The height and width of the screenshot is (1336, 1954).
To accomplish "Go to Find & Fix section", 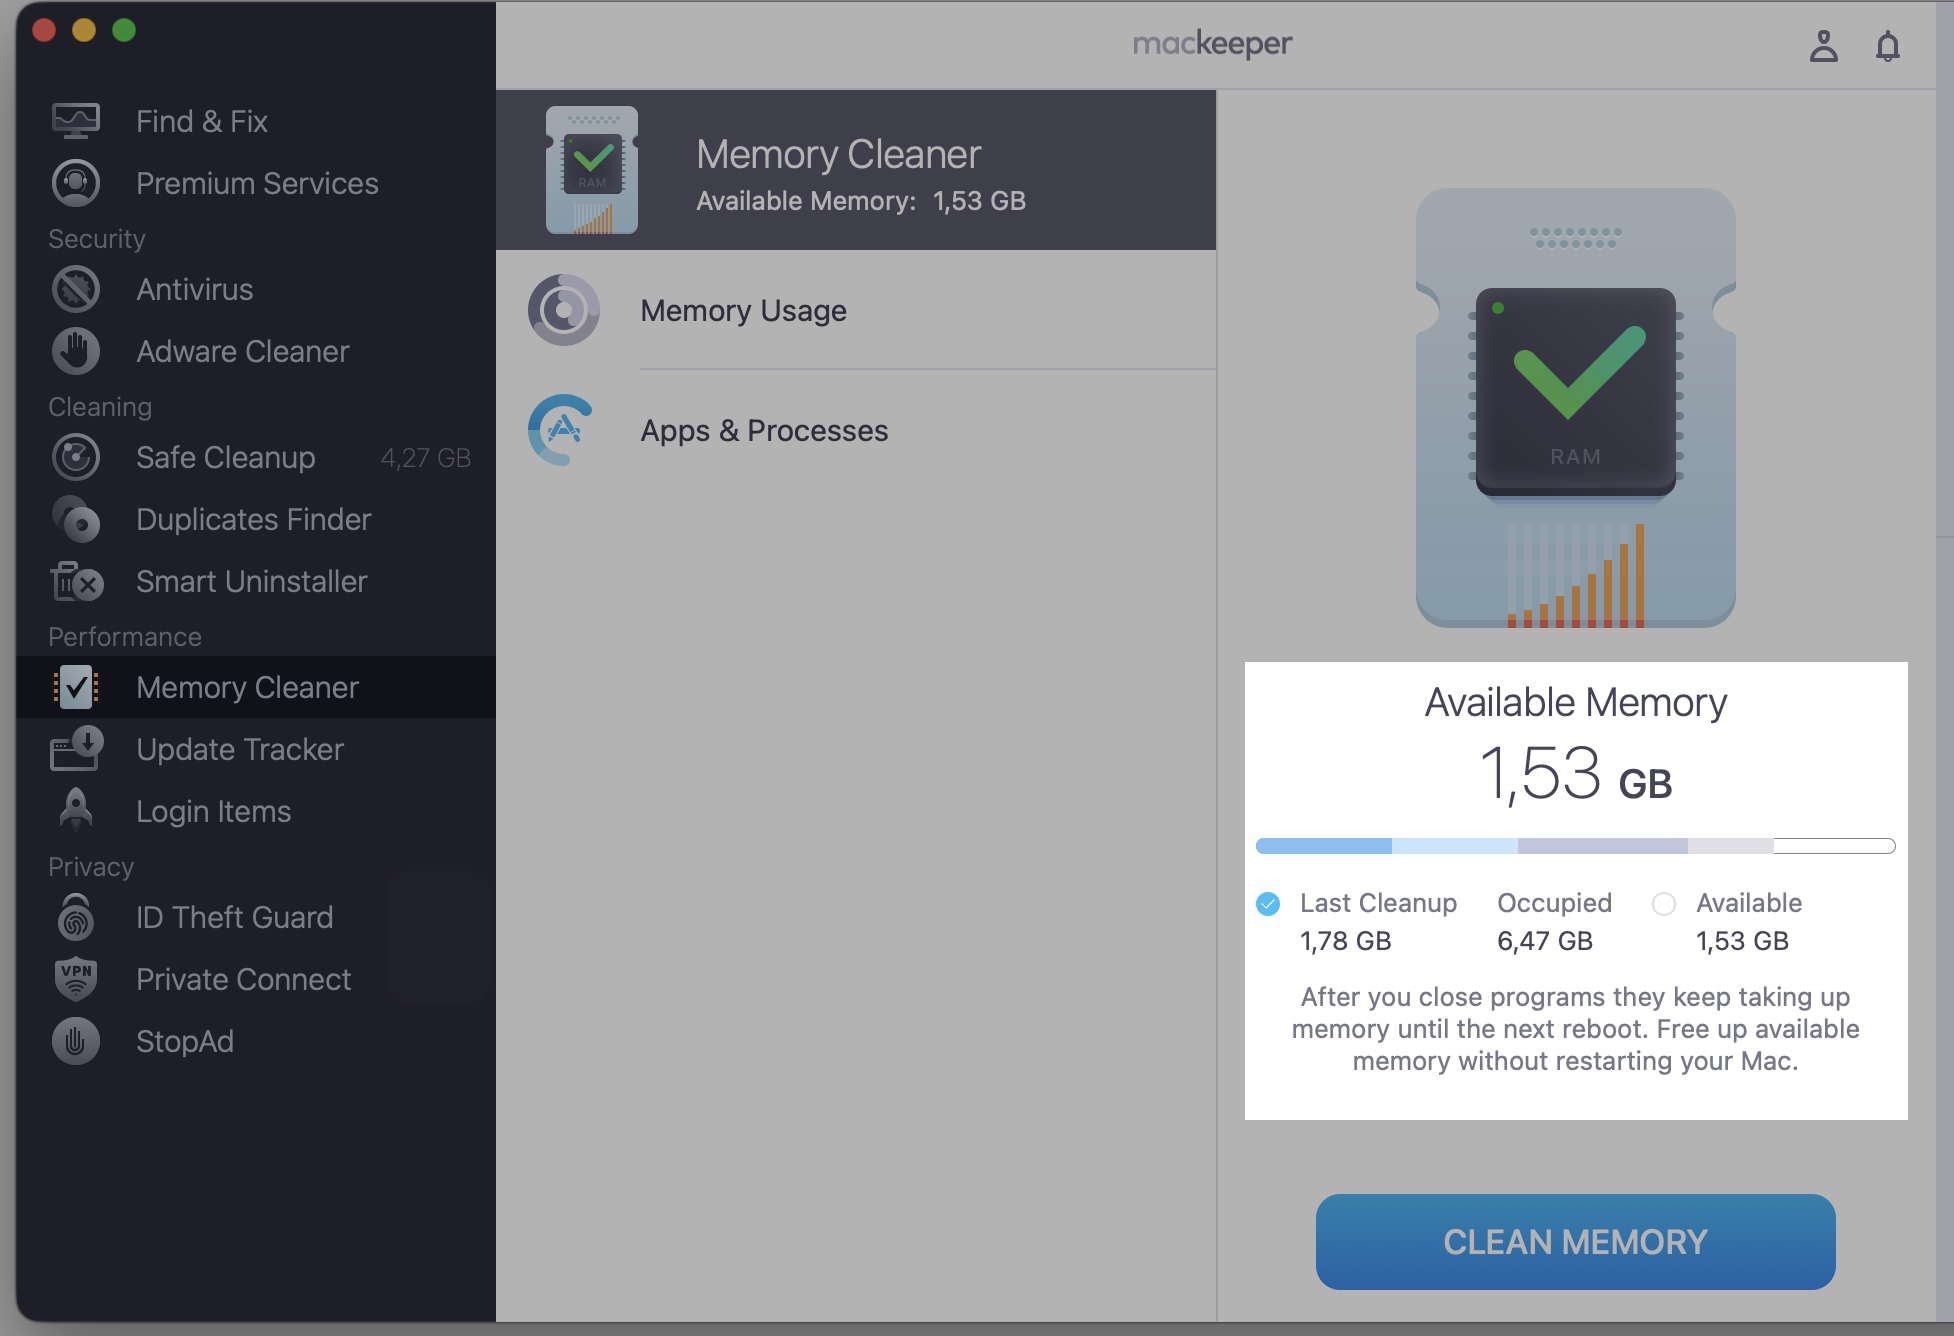I will 202,121.
